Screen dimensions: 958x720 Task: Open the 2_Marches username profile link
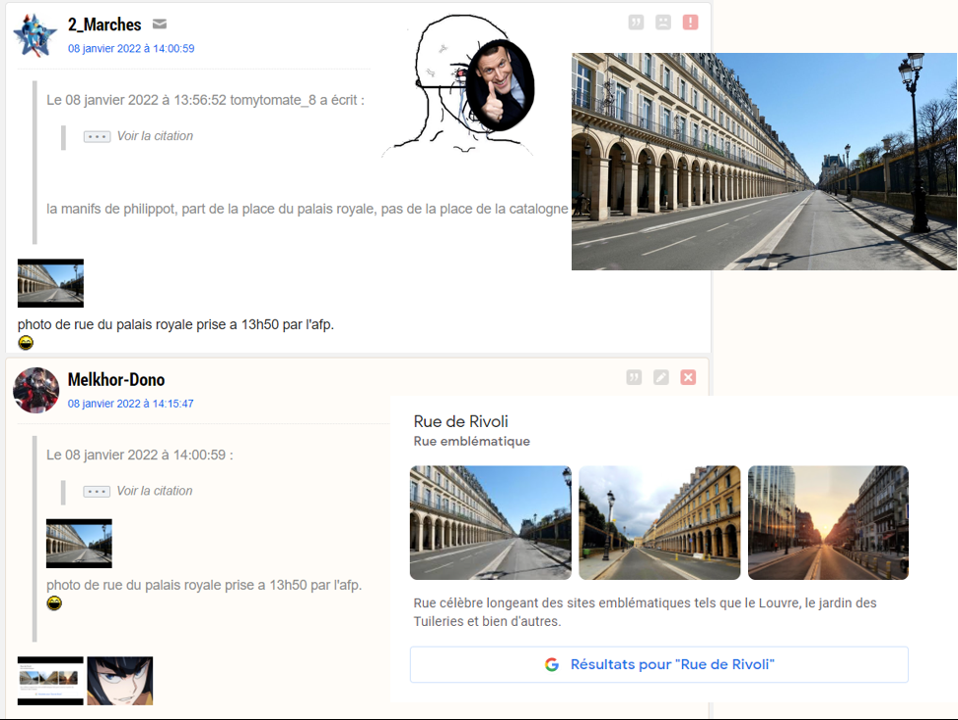[104, 25]
